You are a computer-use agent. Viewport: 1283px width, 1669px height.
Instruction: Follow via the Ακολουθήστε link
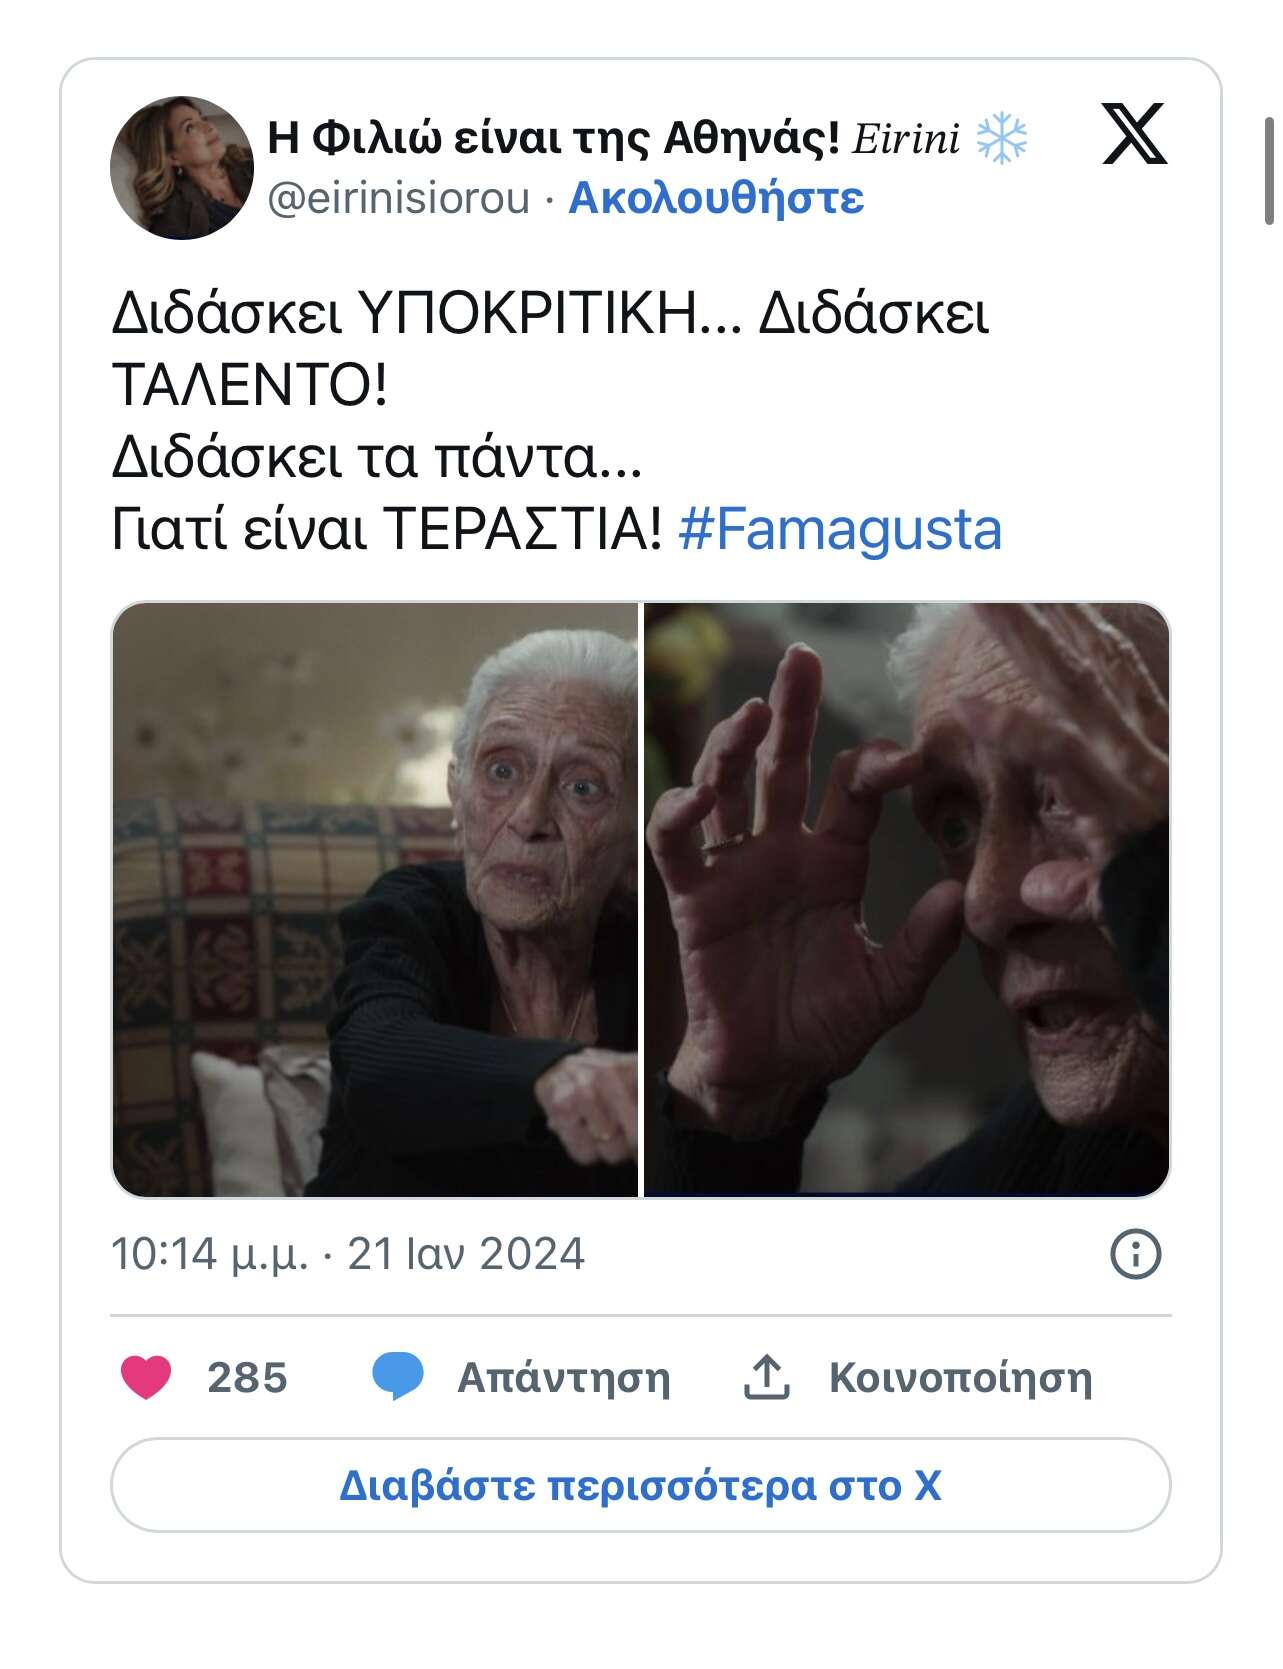[x=716, y=198]
